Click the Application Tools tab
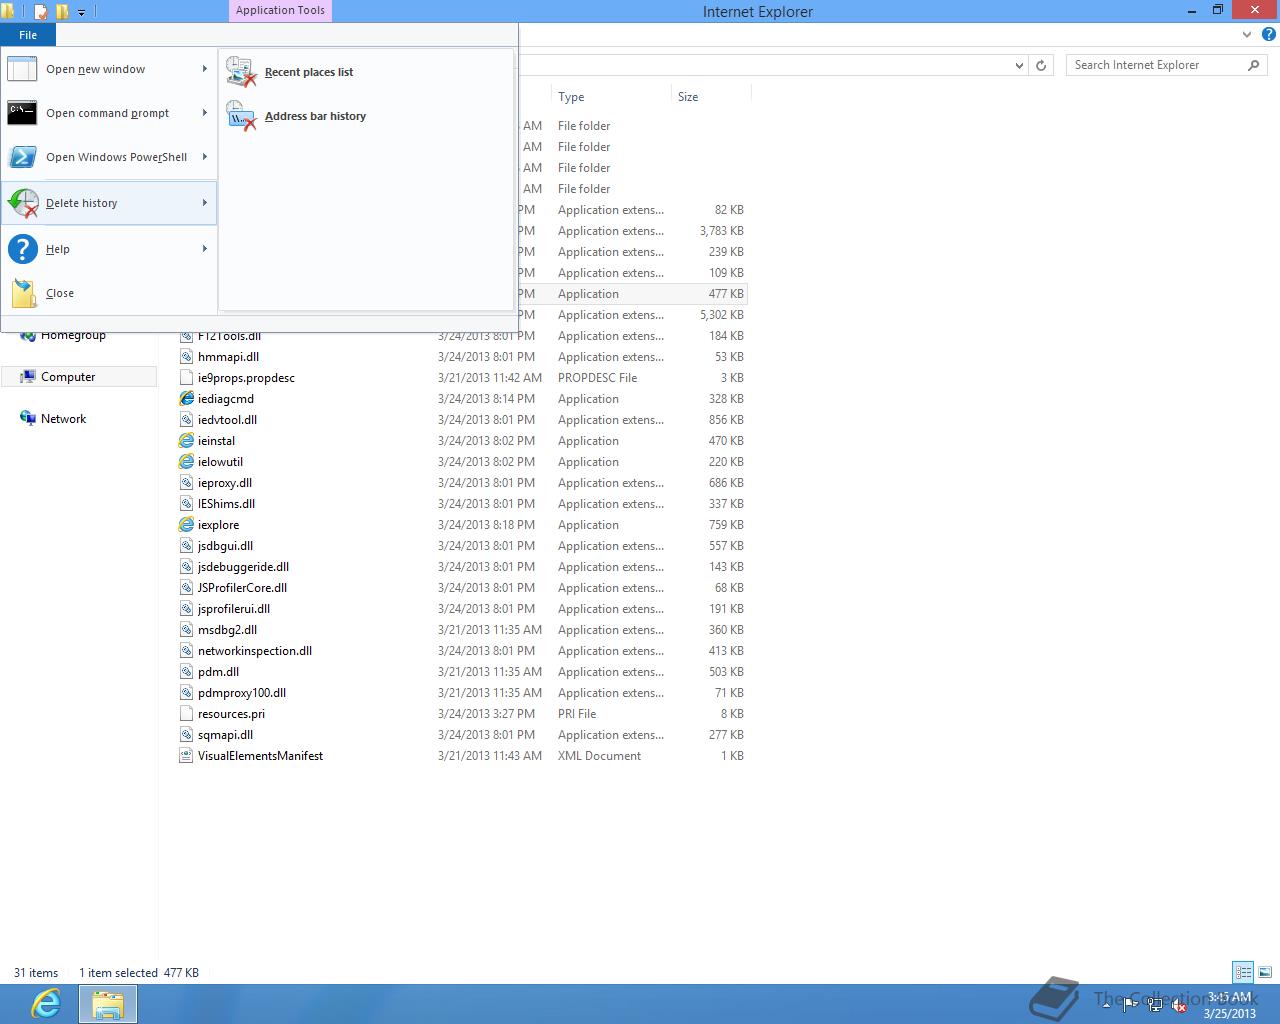 coord(280,11)
